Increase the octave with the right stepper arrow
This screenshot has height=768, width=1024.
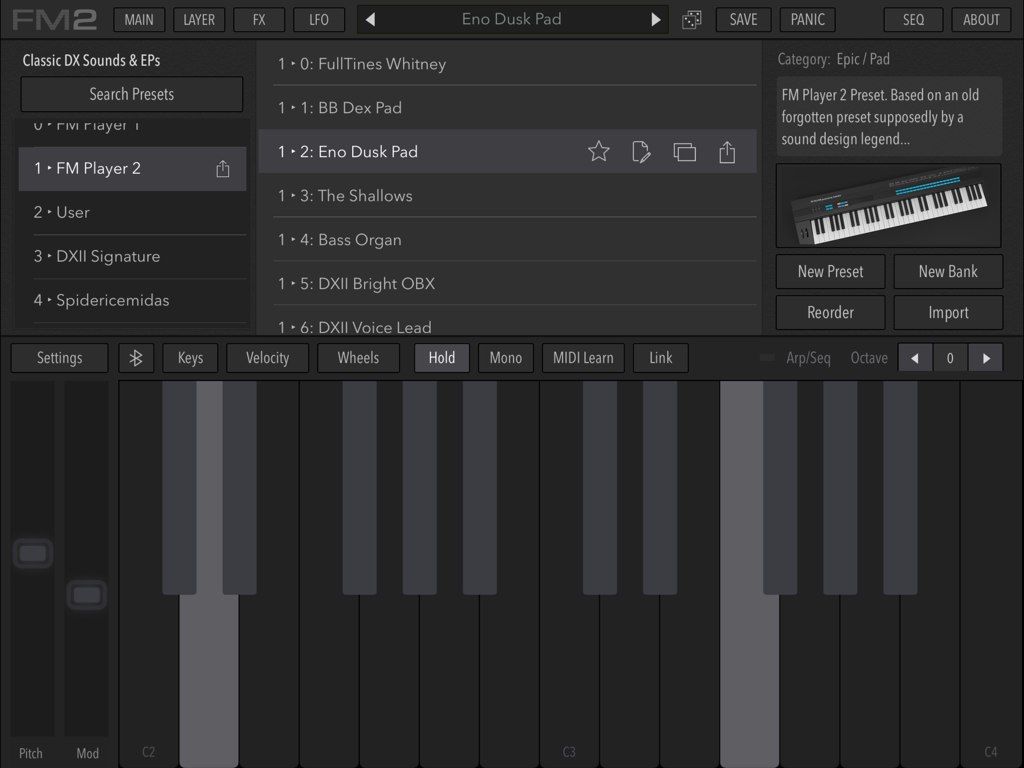(x=986, y=357)
